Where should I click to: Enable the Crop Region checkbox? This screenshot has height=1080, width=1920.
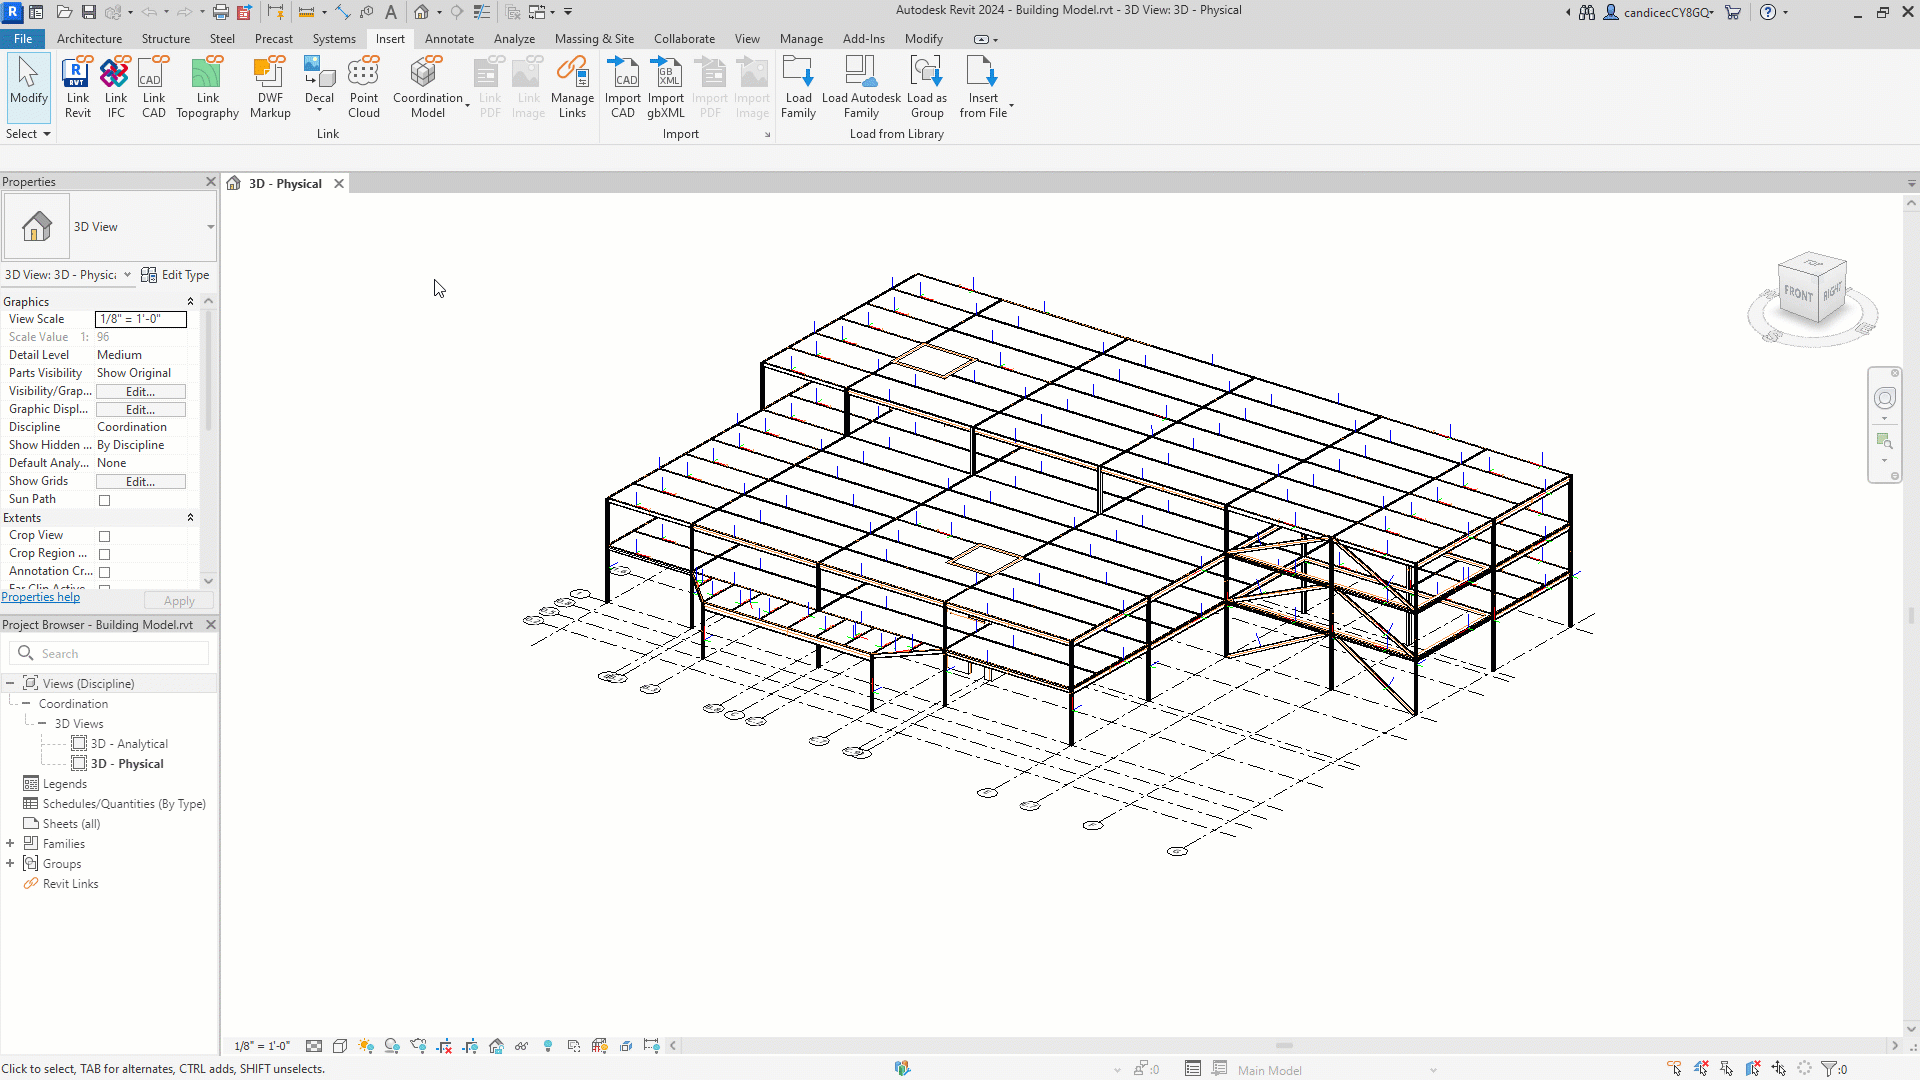[x=104, y=554]
